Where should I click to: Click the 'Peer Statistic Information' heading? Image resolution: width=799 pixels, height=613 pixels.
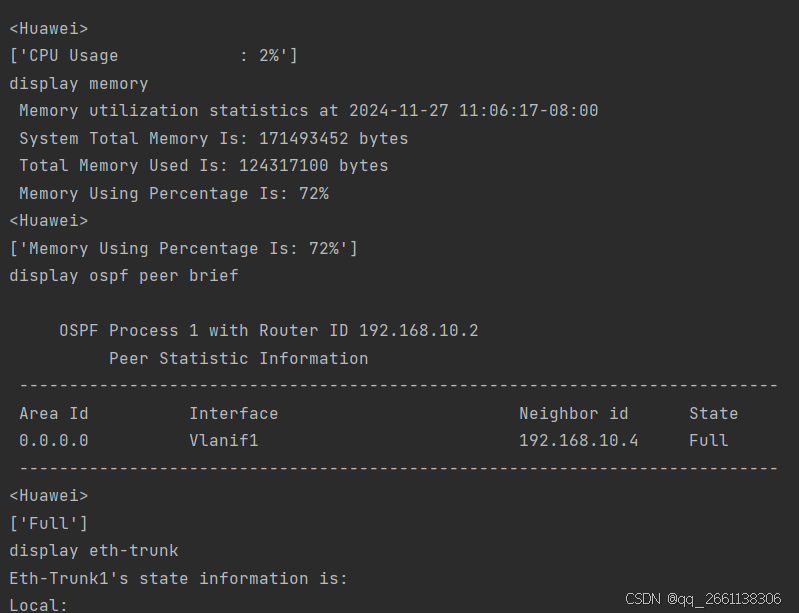pyautogui.click(x=238, y=358)
